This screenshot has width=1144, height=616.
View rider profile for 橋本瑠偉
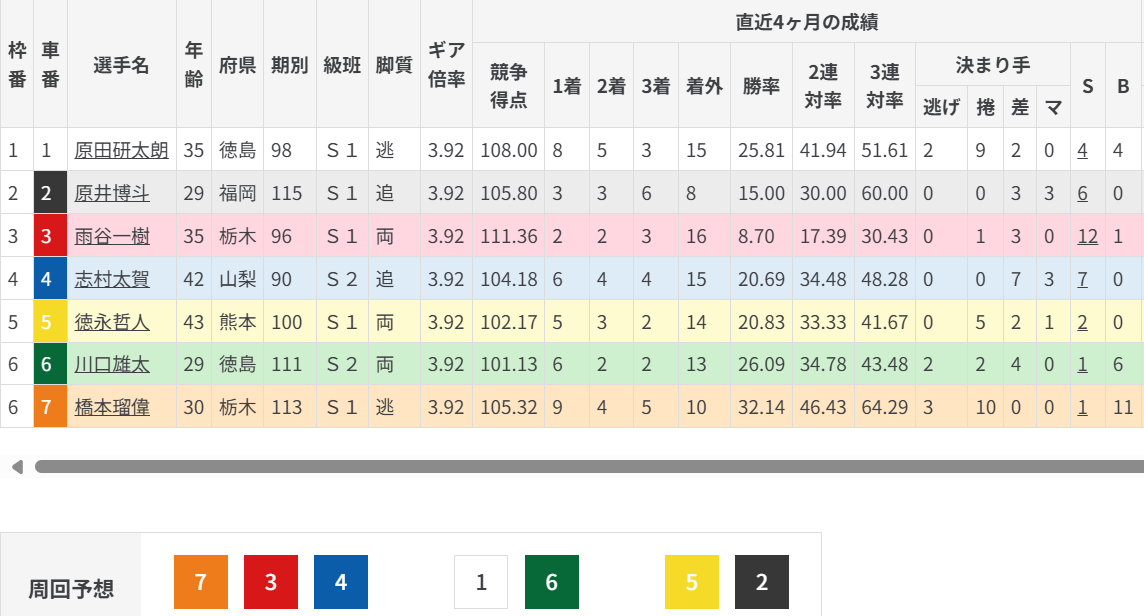pyautogui.click(x=112, y=408)
